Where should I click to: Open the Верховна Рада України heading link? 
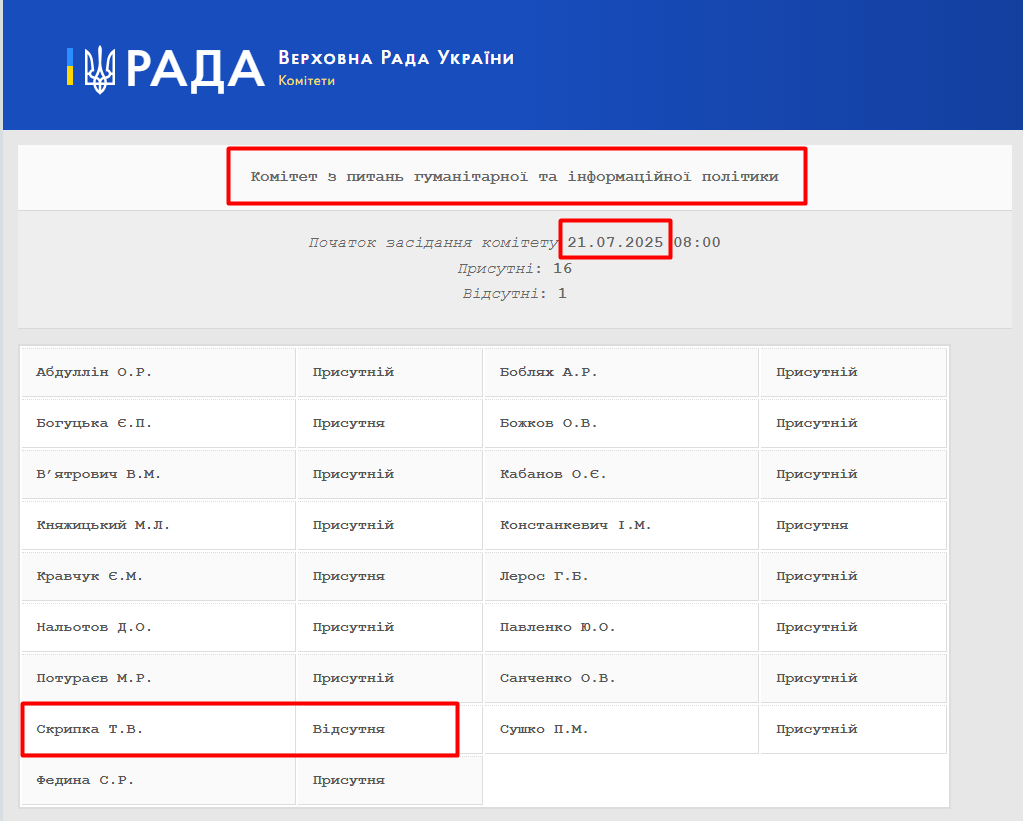click(x=396, y=58)
